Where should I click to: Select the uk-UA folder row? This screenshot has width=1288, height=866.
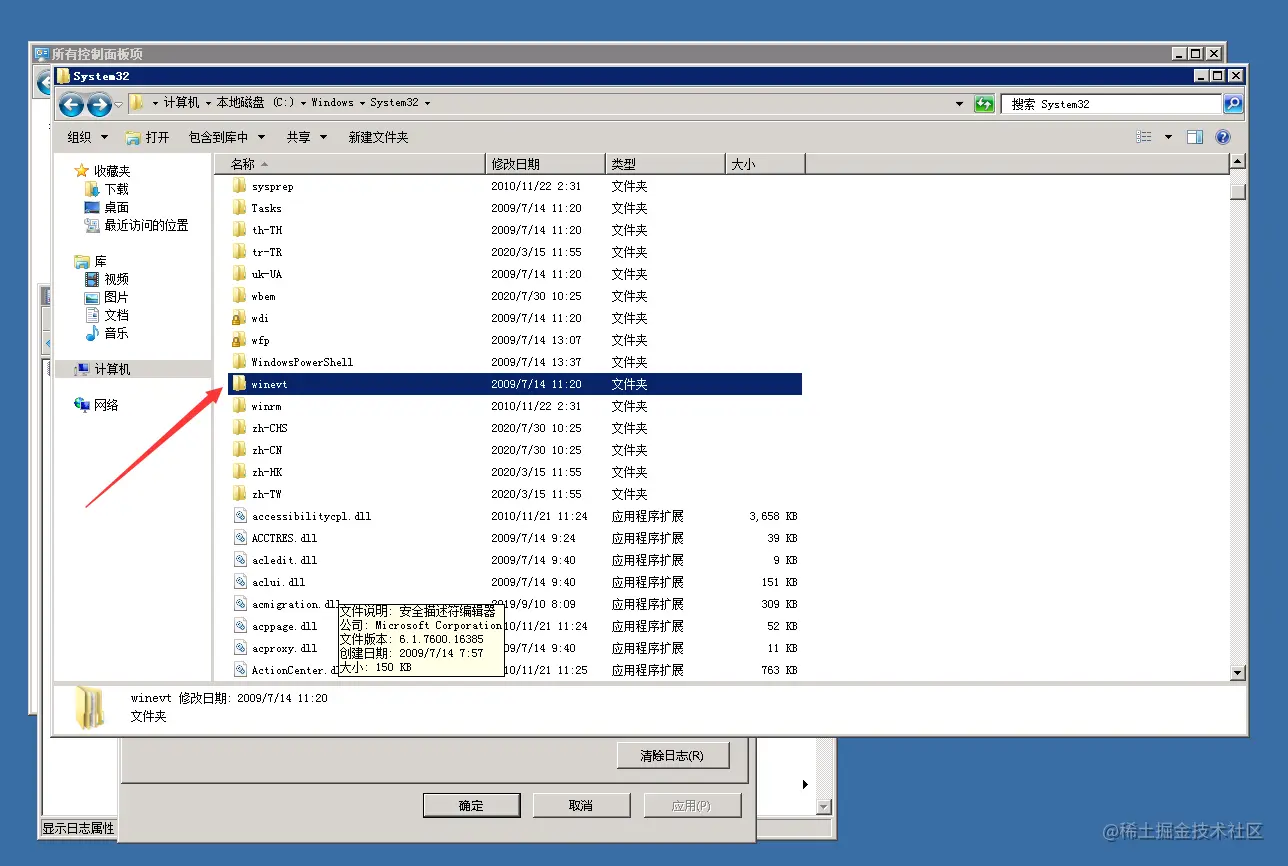coord(515,274)
